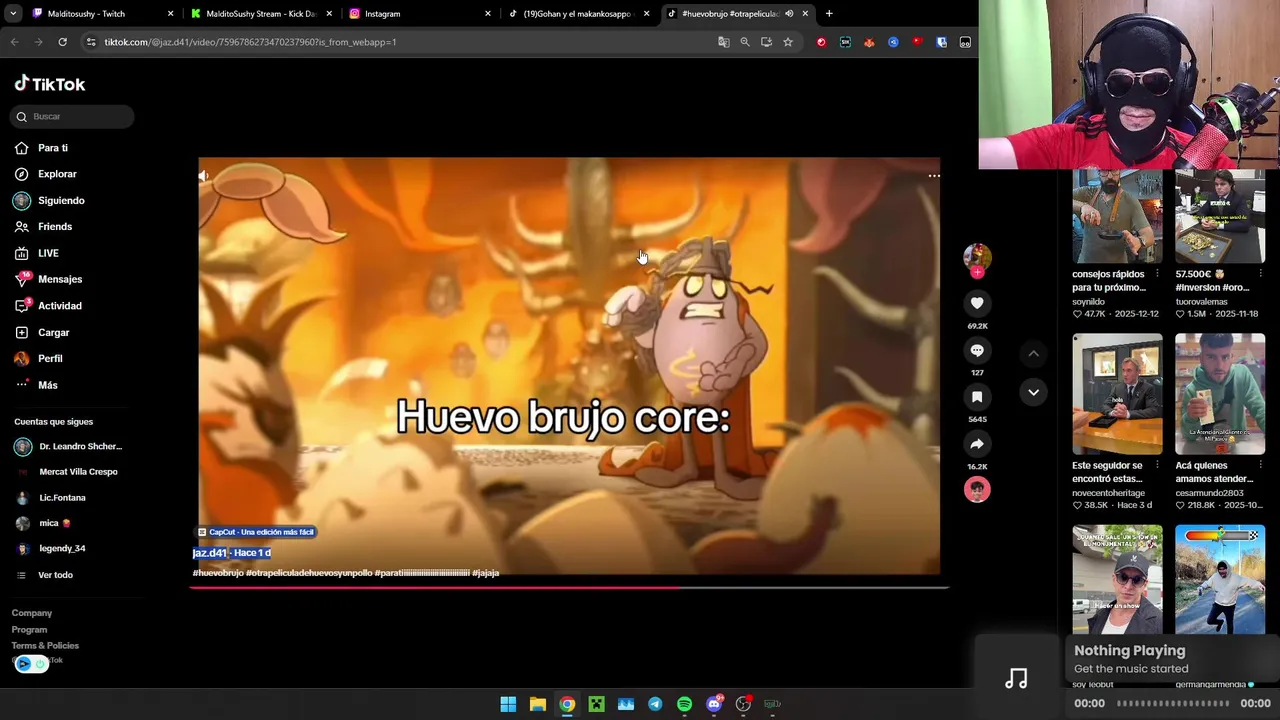The image size is (1280, 720).
Task: Open the translate page icon
Action: 724,42
